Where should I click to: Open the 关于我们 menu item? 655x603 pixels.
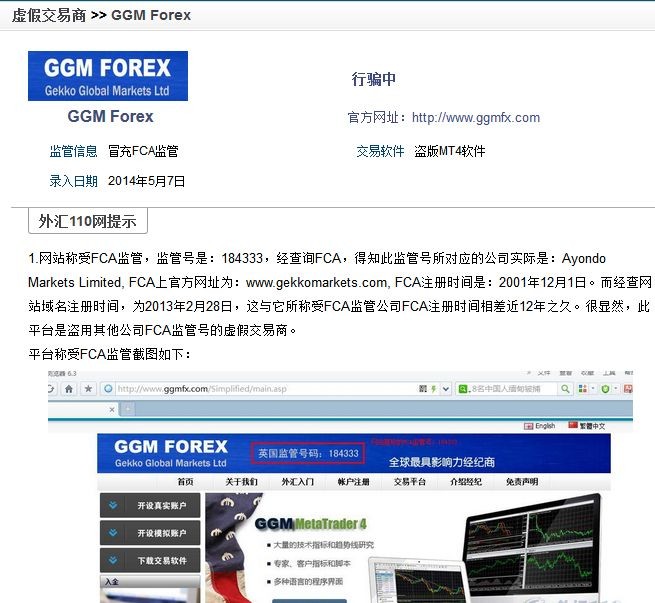click(x=241, y=481)
